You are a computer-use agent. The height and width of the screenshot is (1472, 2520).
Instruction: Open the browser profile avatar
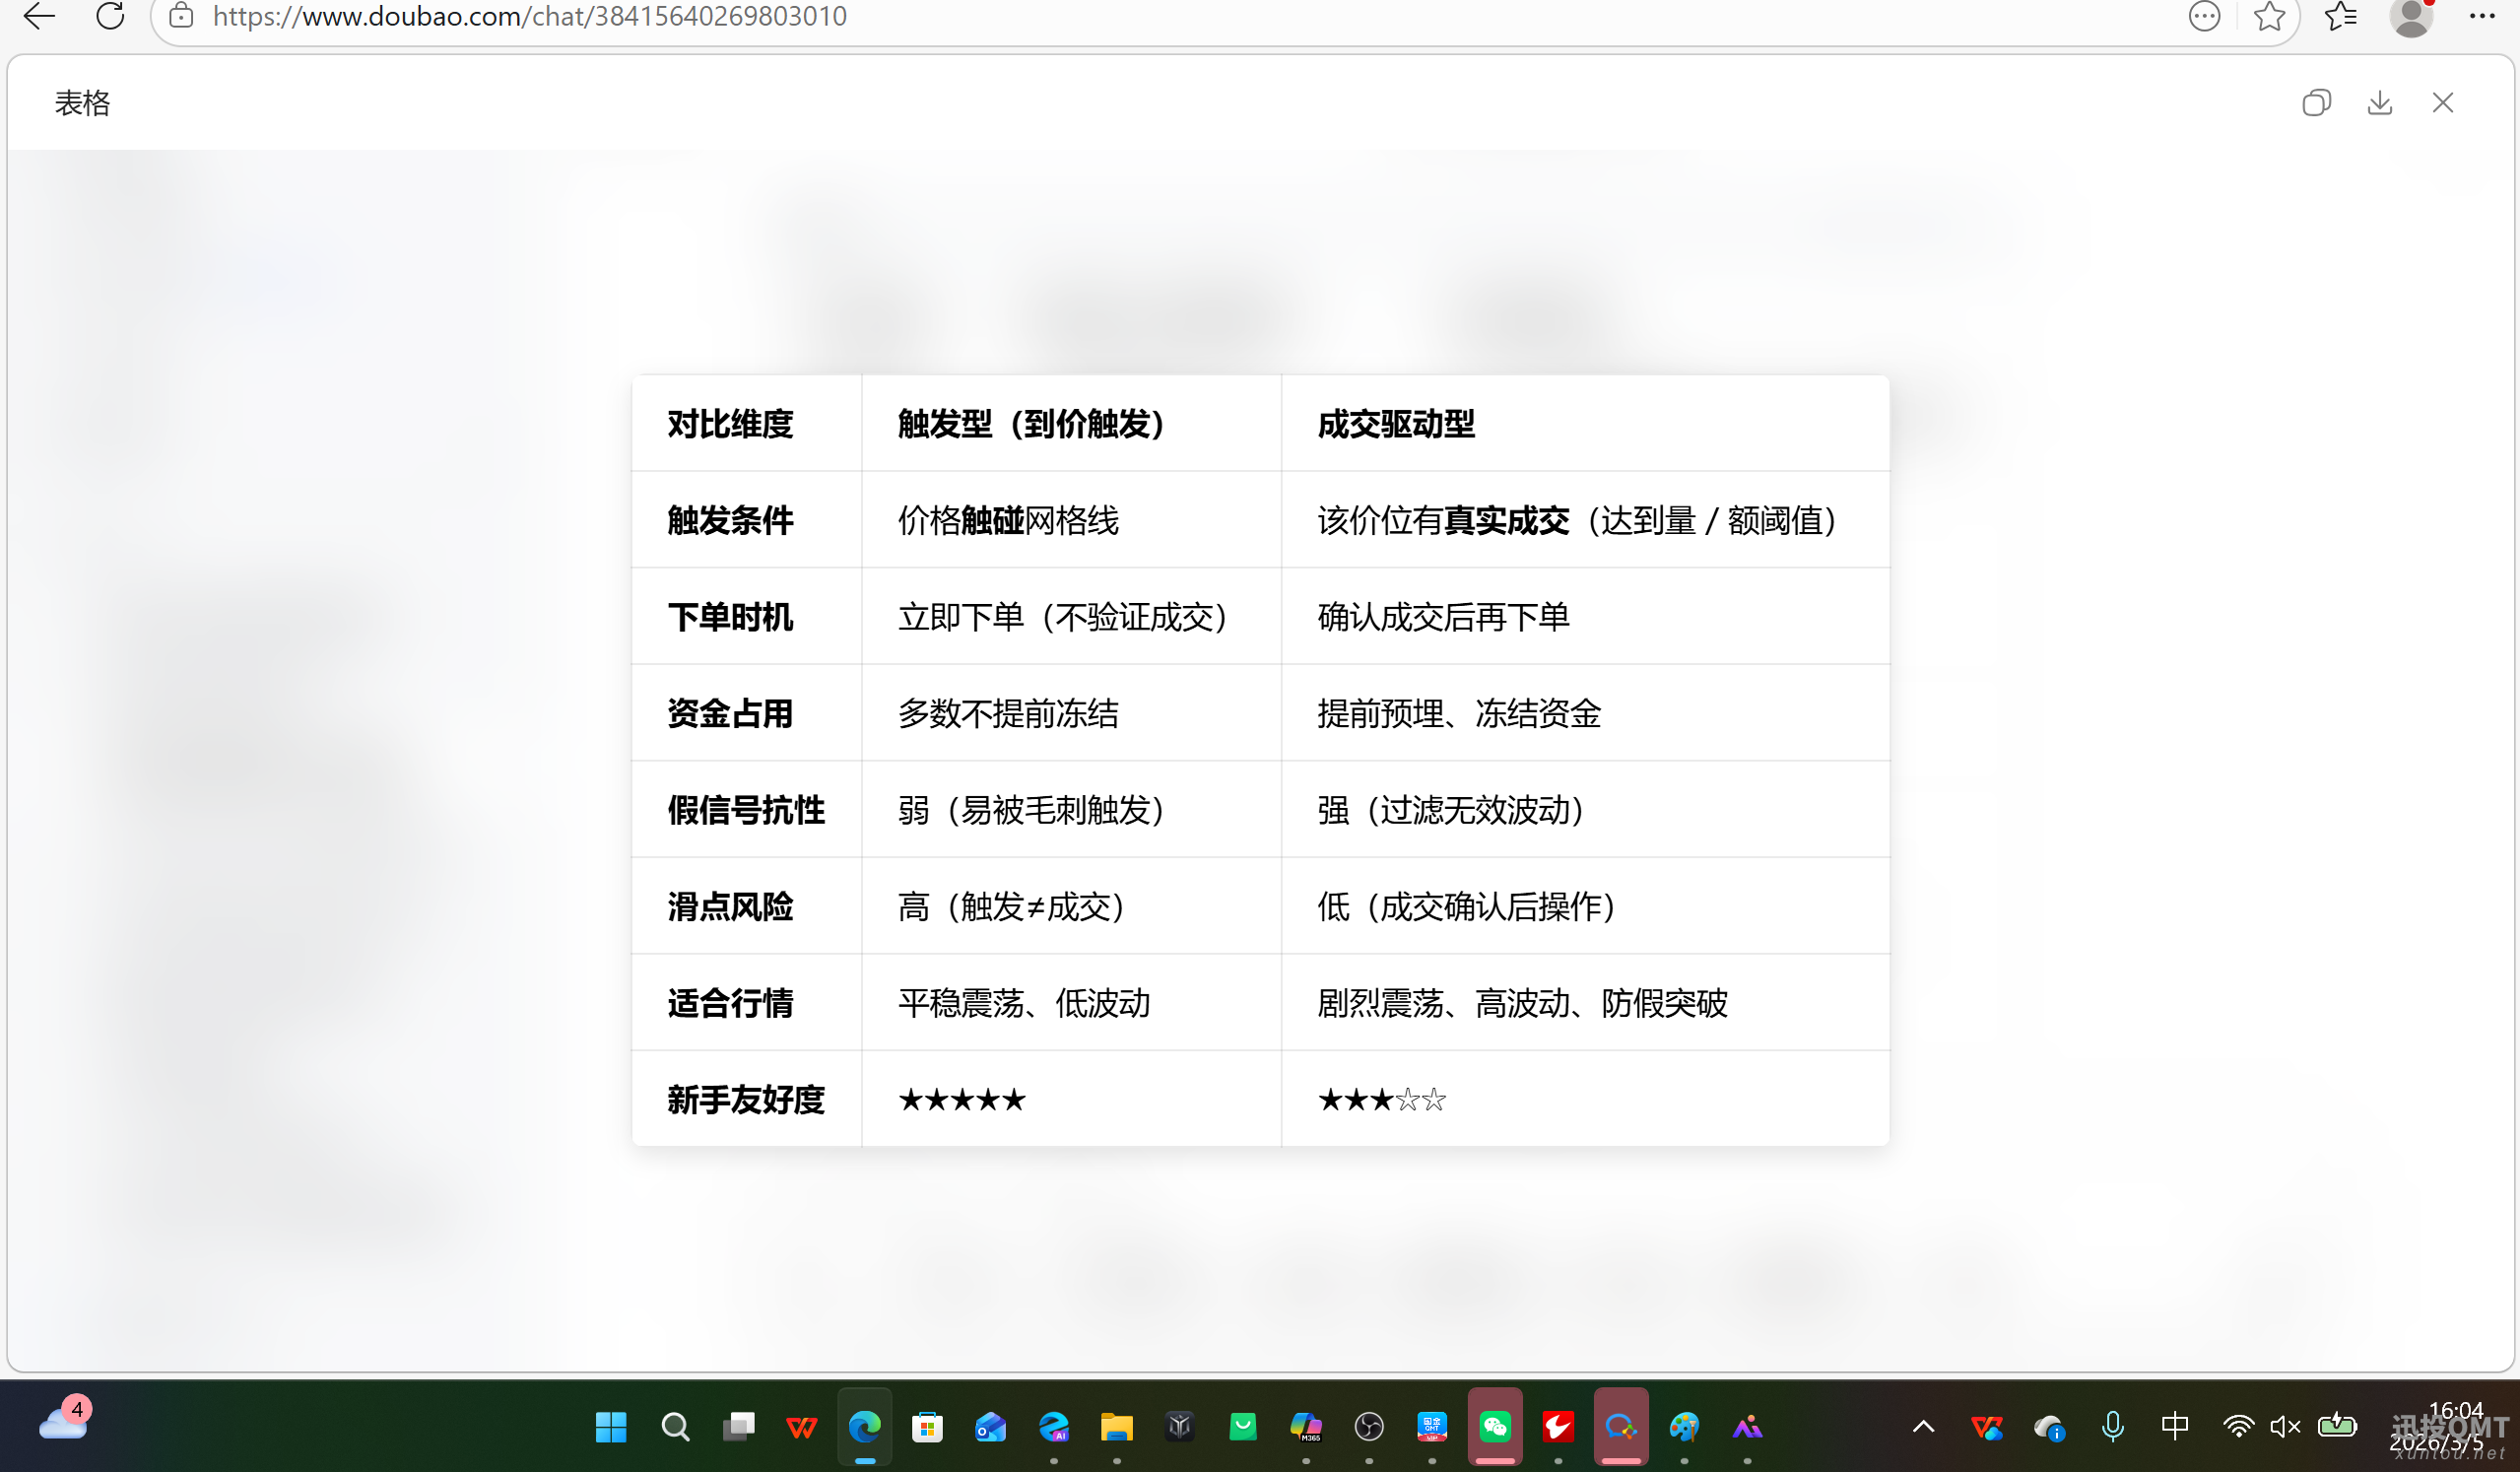[2411, 16]
